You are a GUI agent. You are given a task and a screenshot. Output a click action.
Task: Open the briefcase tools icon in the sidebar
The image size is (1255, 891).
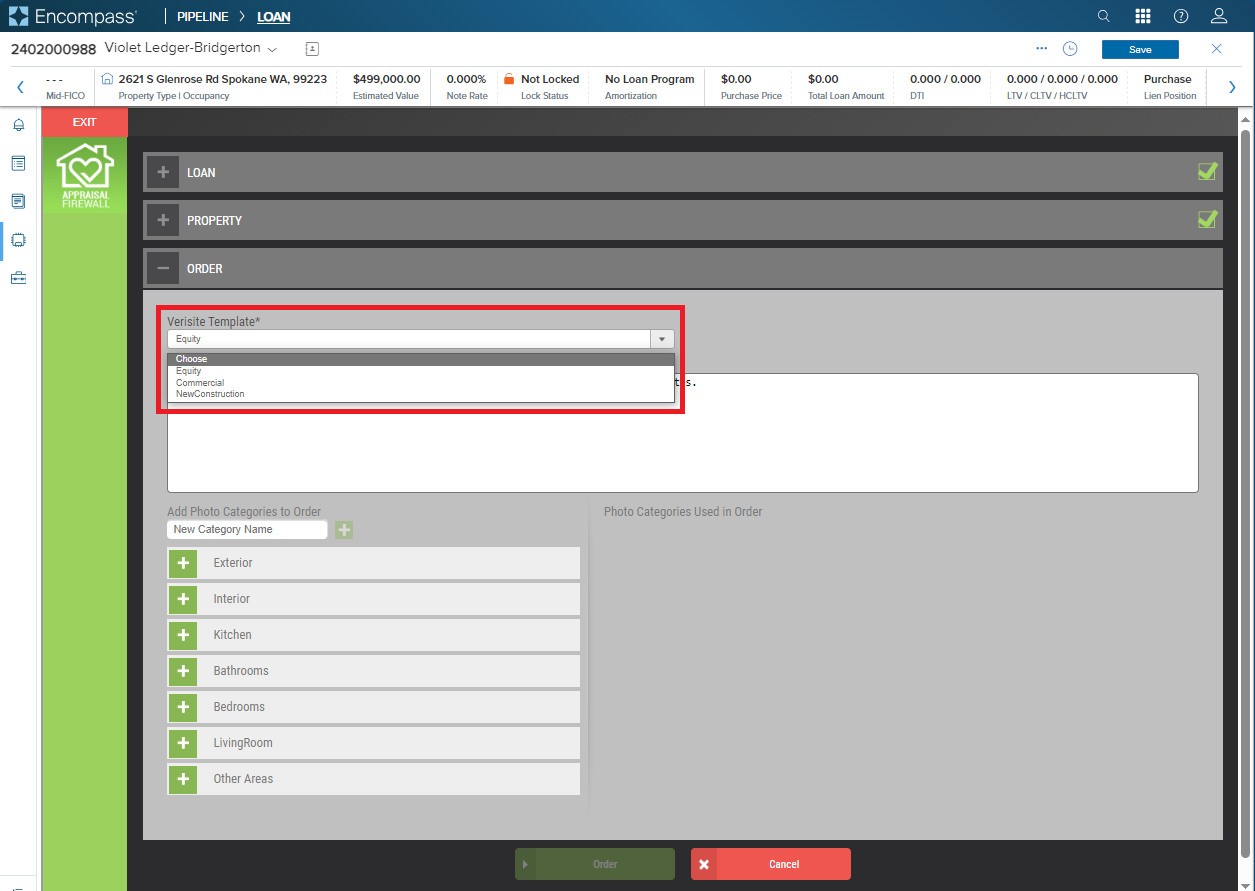point(18,278)
